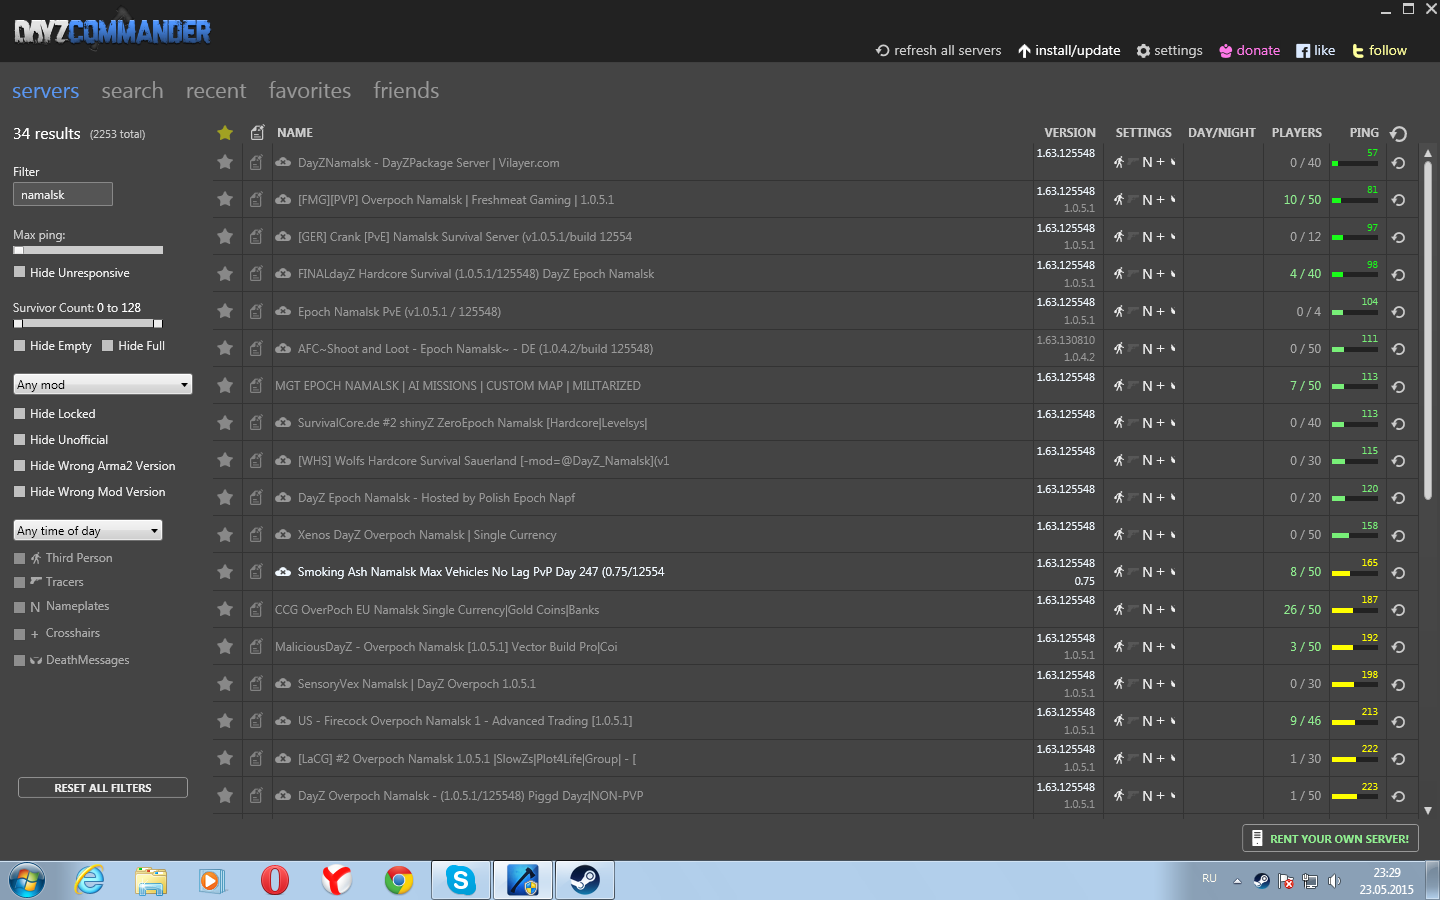Open notes for SensoryVex Namalsk server
Image resolution: width=1440 pixels, height=900 pixels.
pos(256,684)
